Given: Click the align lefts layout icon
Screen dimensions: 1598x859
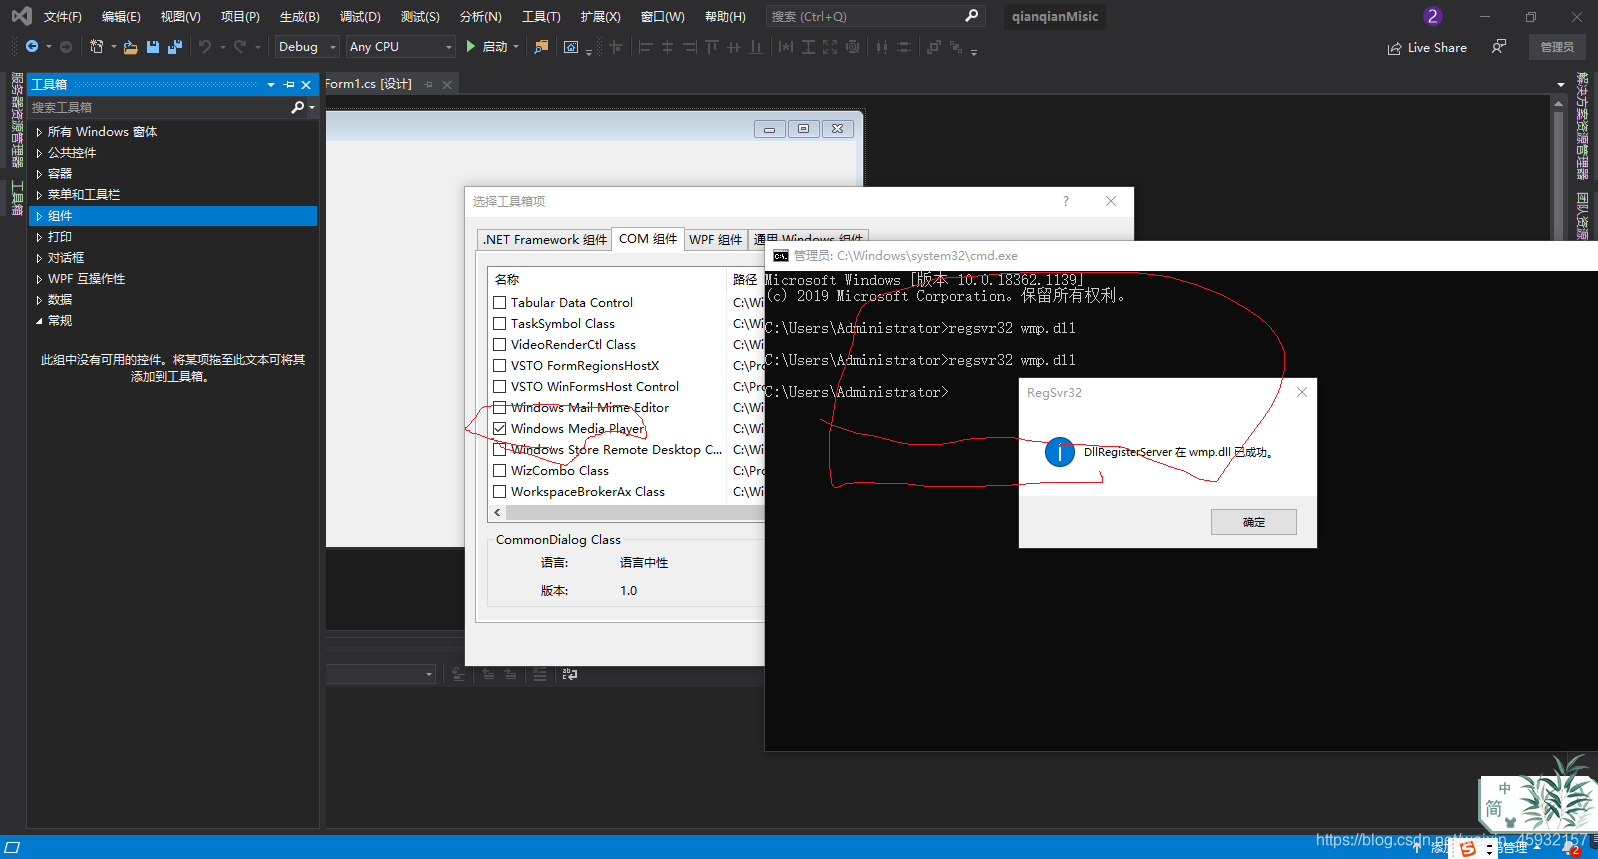Looking at the screenshot, I should point(645,47).
